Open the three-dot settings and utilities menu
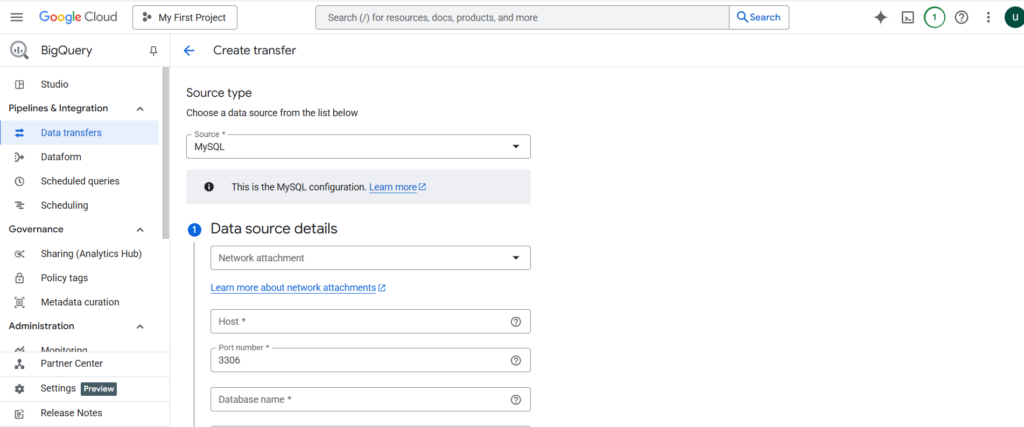The width and height of the screenshot is (1024, 427). tap(988, 18)
